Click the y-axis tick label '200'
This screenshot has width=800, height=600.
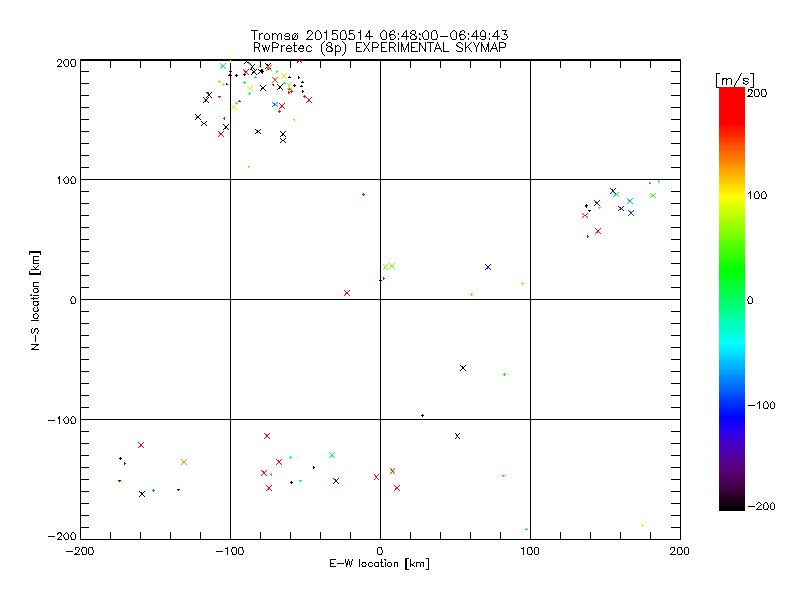tap(66, 63)
